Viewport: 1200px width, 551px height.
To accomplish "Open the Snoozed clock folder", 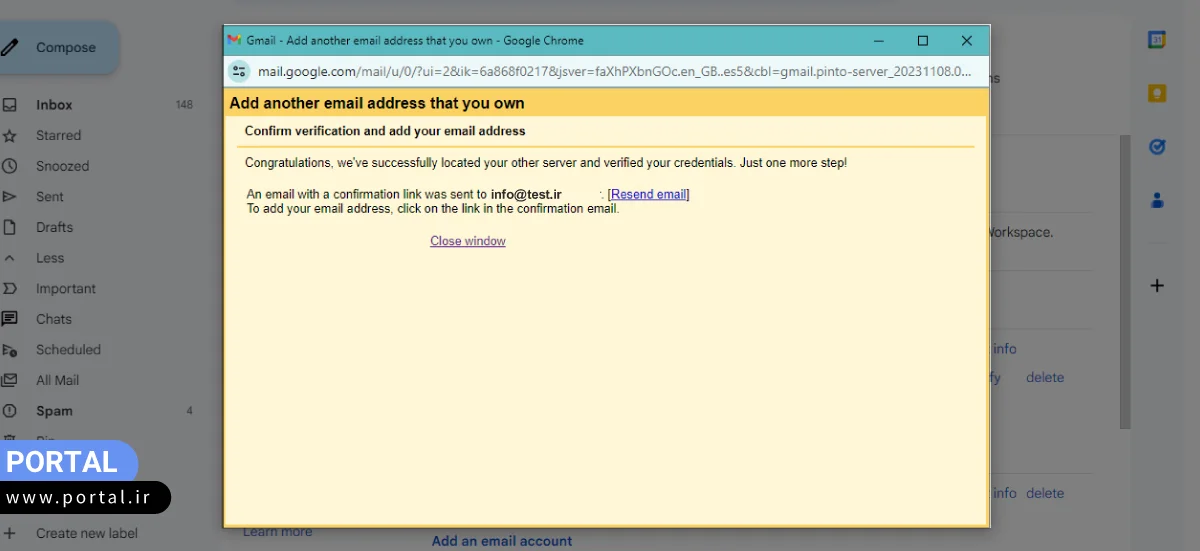I will (x=62, y=166).
